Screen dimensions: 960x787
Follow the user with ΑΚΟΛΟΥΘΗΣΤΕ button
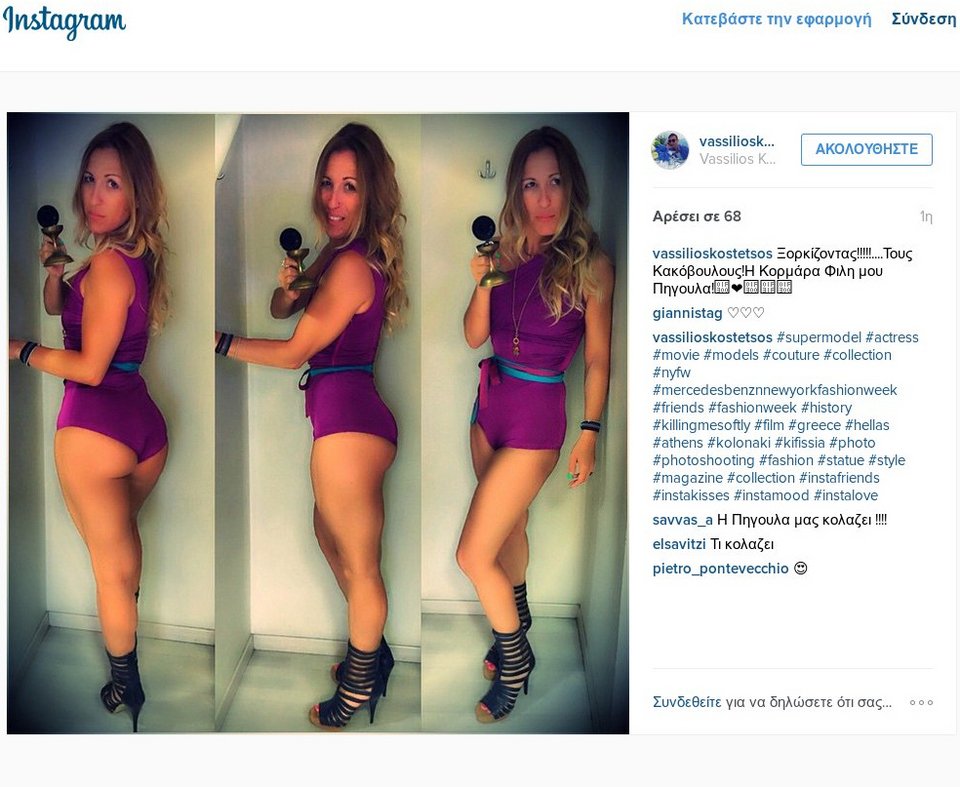click(x=866, y=149)
